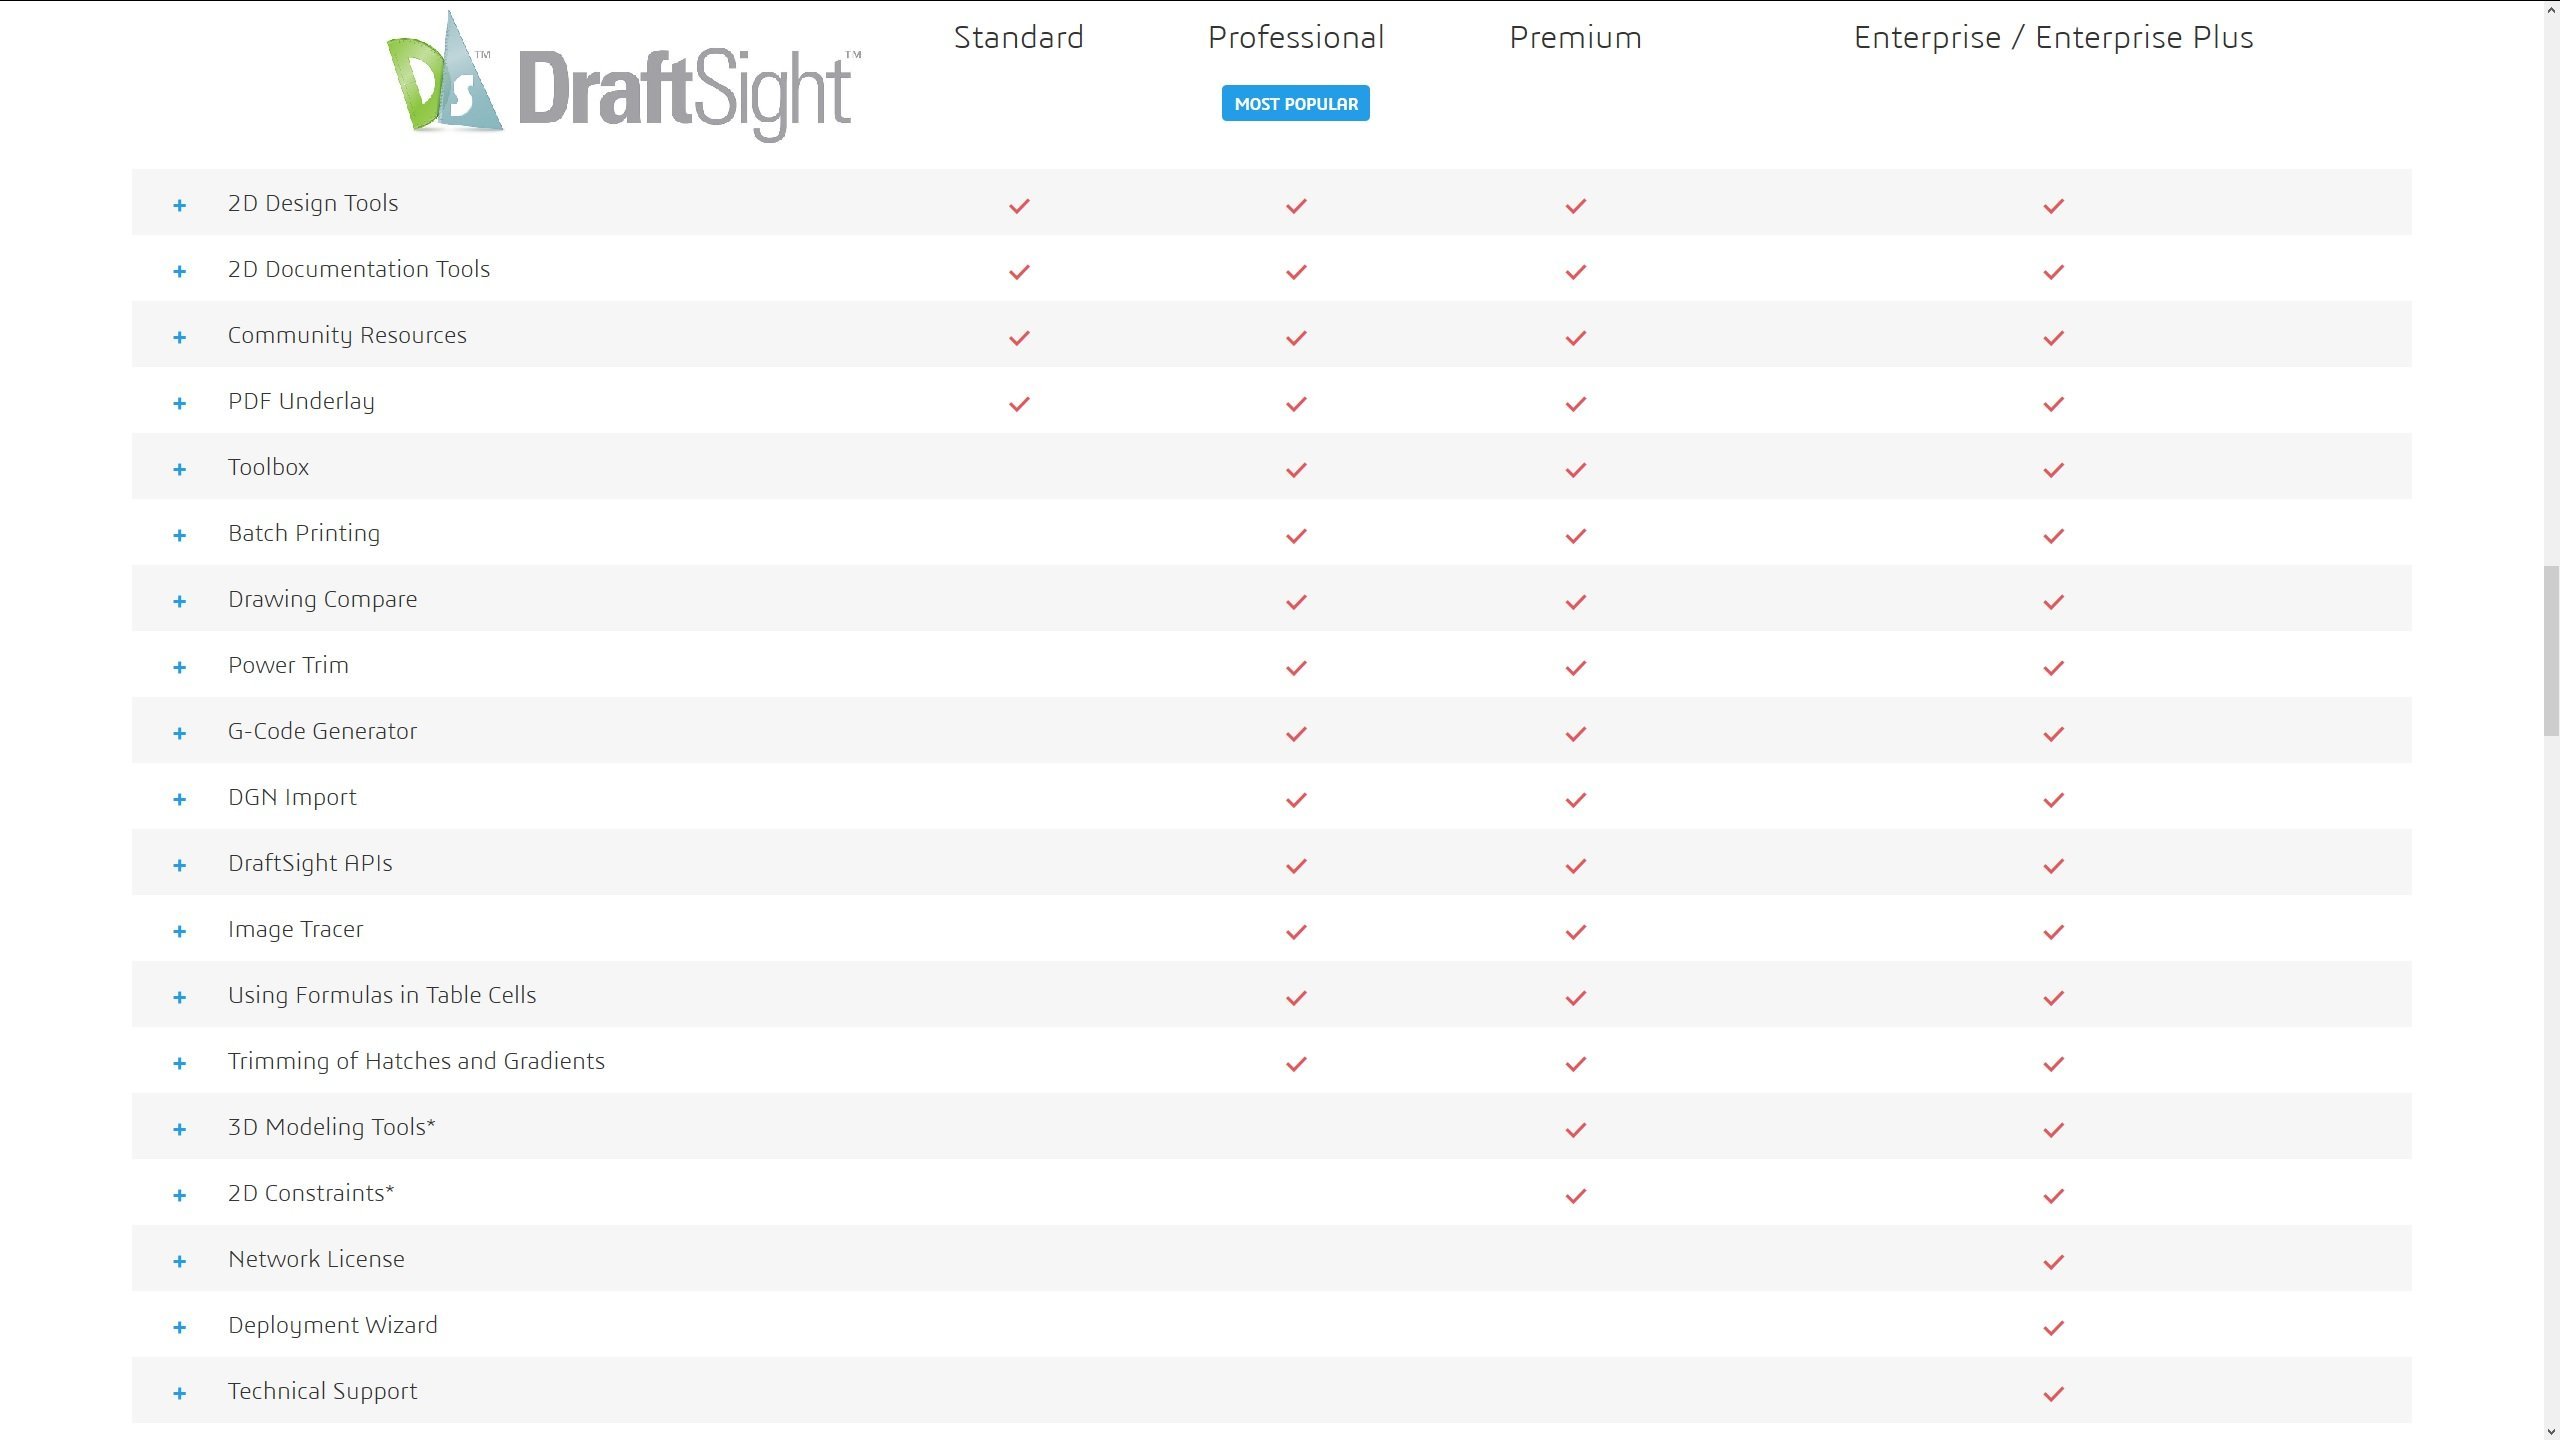Click Enterprise checkmark for Image Tracer
Image resolution: width=2560 pixels, height=1440 pixels.
point(2054,932)
